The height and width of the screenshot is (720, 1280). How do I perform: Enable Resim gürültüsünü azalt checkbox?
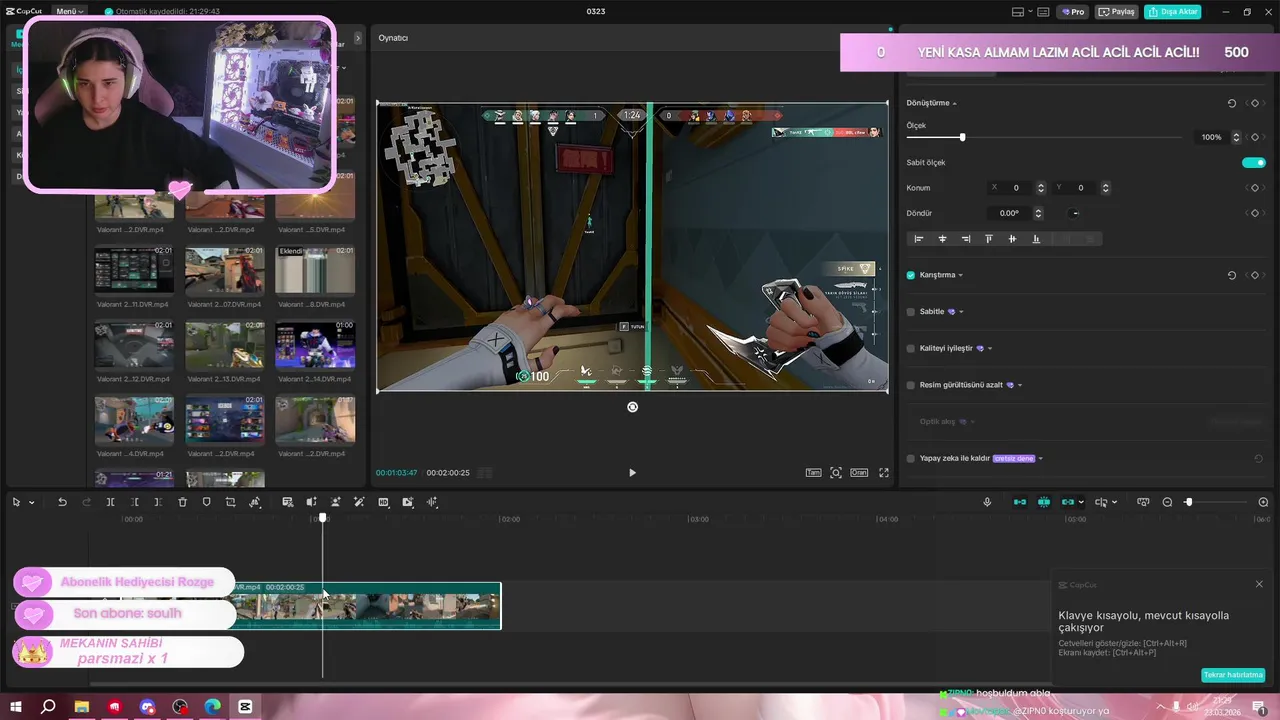910,385
